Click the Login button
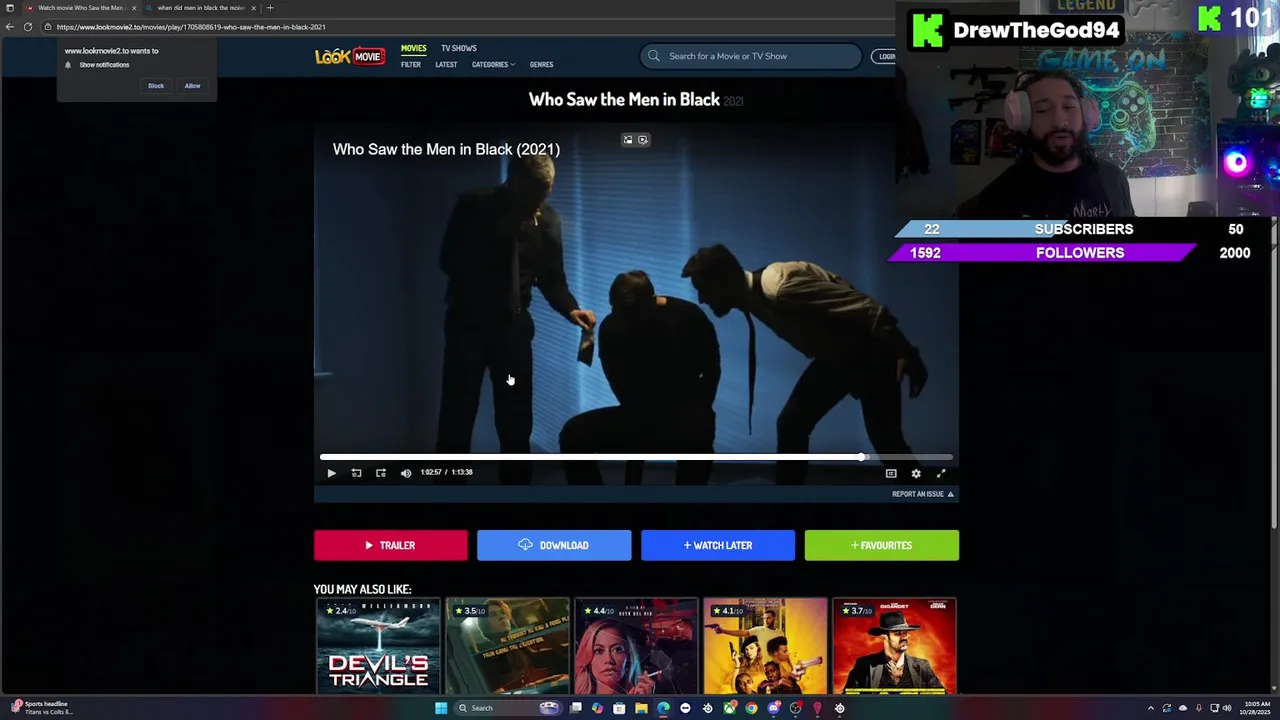This screenshot has width=1280, height=720. click(x=886, y=56)
